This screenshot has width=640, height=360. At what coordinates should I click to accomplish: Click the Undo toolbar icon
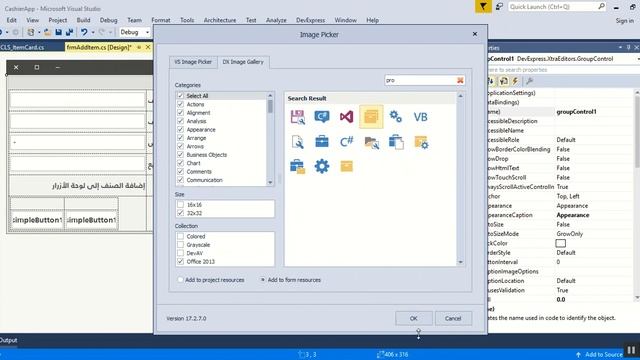(84, 32)
